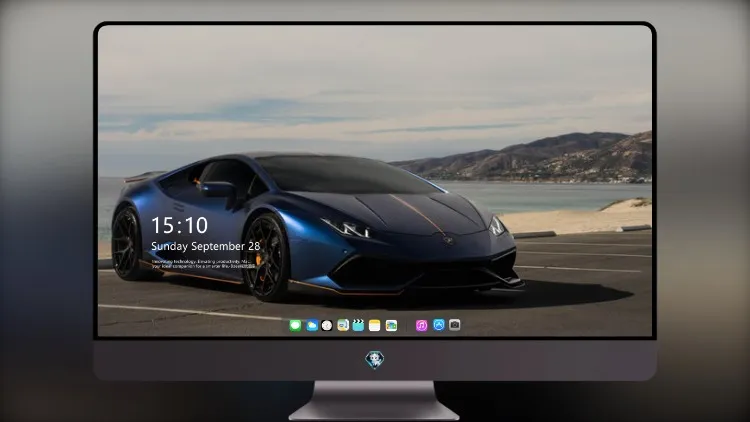Click the Sunday September 28 date text
Image resolution: width=750 pixels, height=422 pixels.
(x=206, y=246)
